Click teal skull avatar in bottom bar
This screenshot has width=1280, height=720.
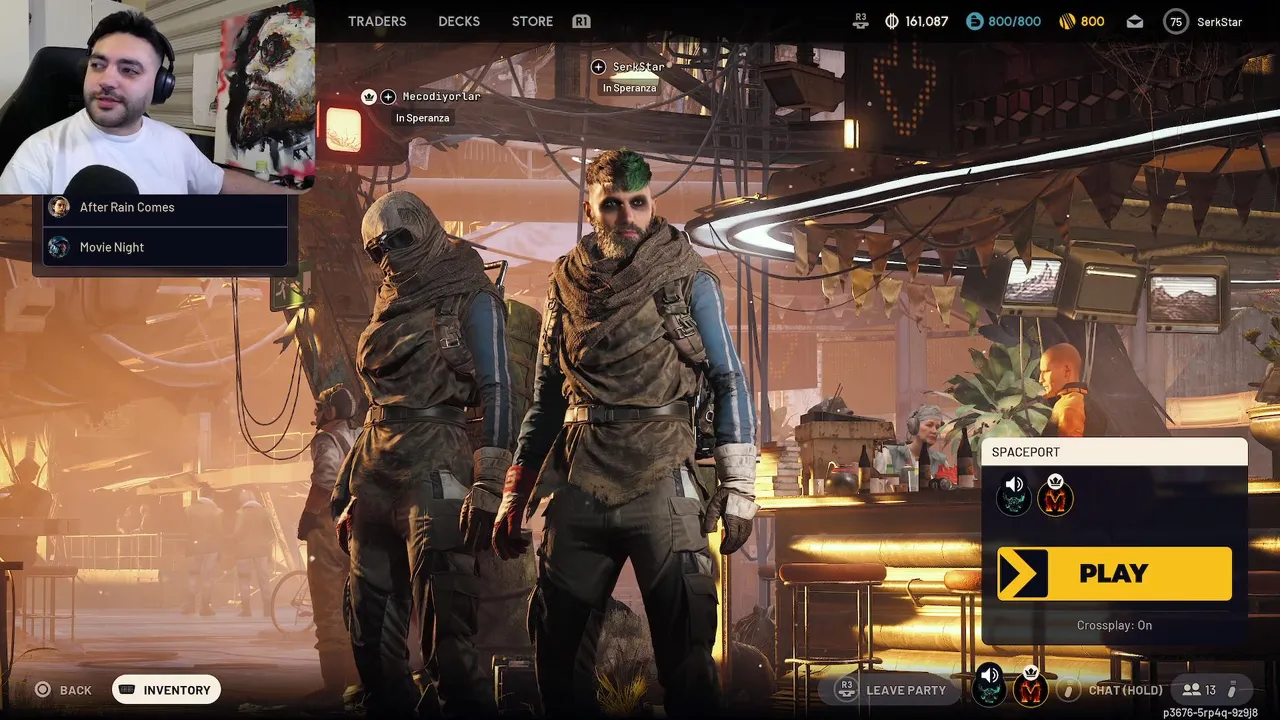989,688
